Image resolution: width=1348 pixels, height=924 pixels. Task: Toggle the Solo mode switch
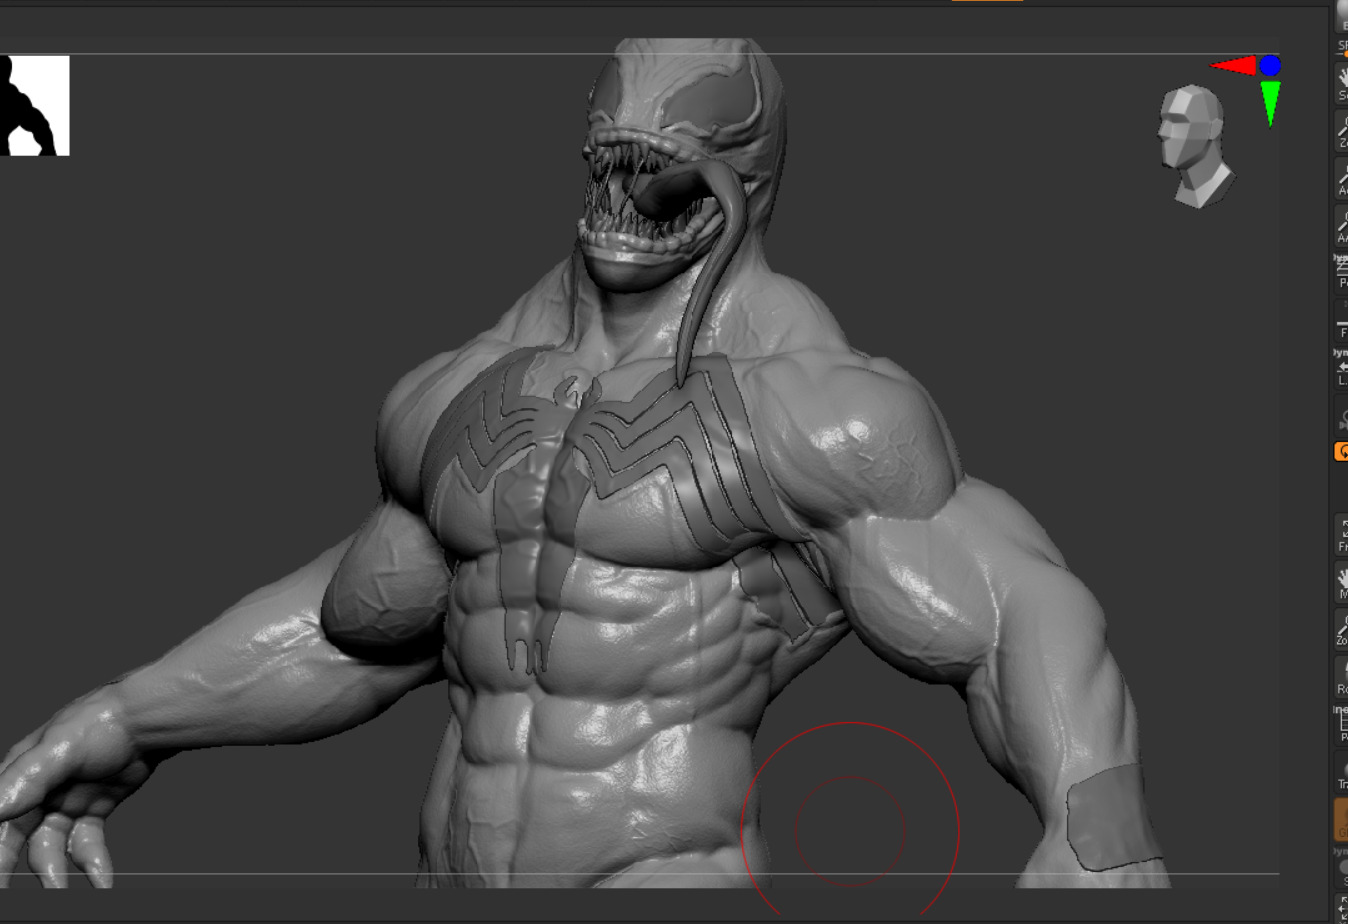(1342, 868)
